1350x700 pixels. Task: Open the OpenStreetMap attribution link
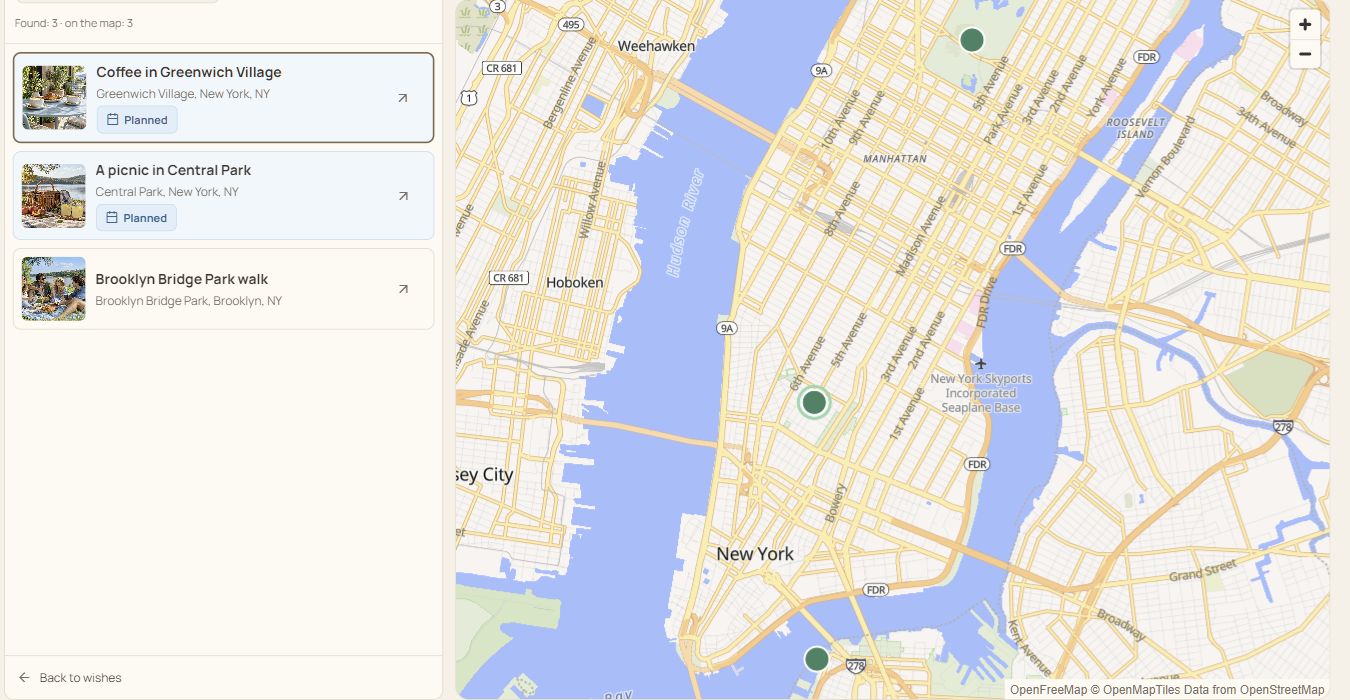[x=1282, y=690]
